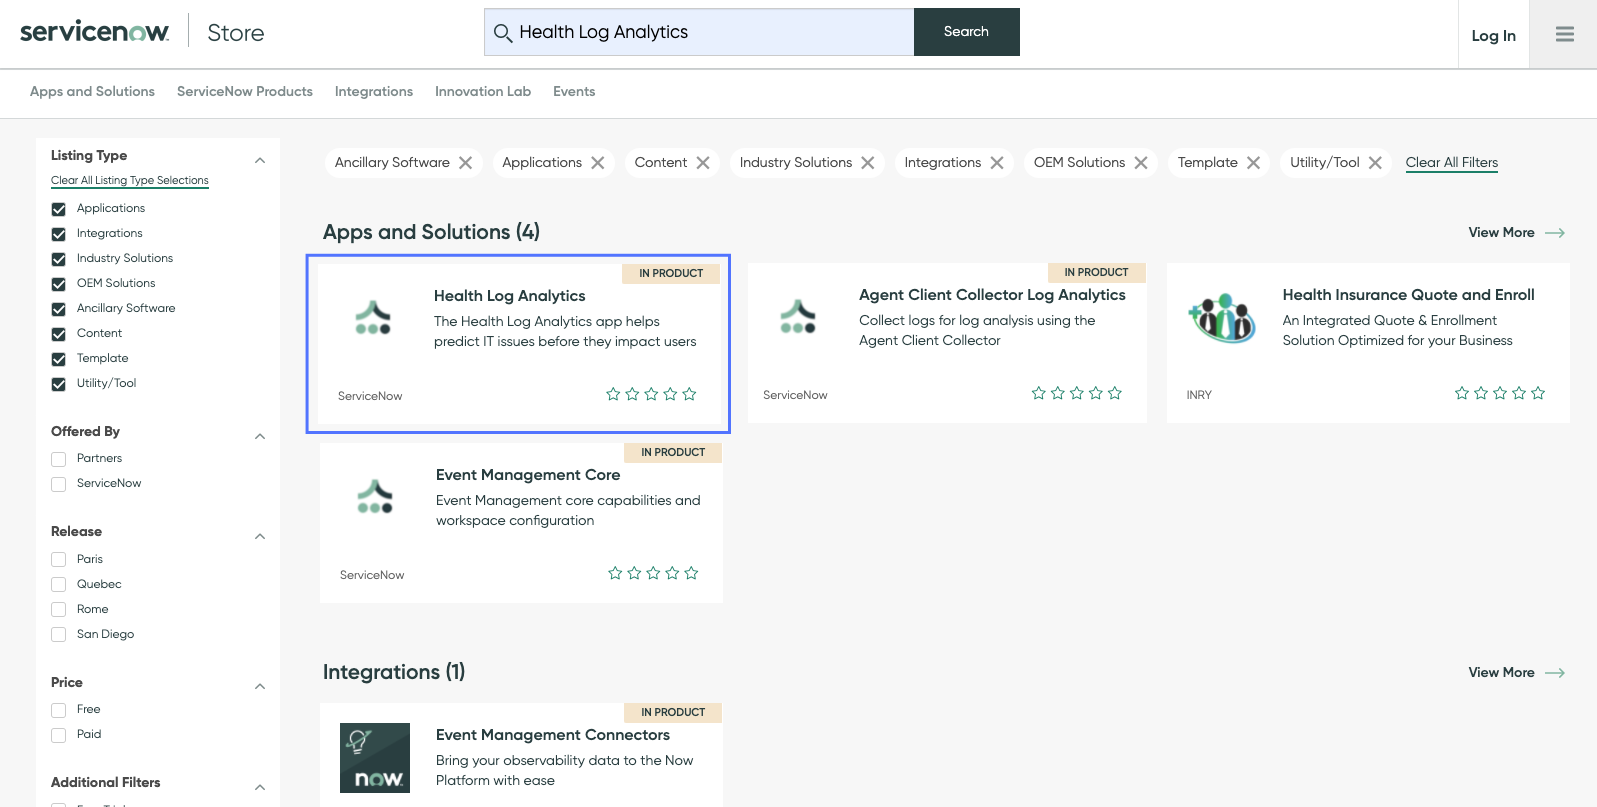Viewport: 1597px width, 807px height.
Task: Check the ServiceNow offered-by checkbox
Action: tap(59, 484)
